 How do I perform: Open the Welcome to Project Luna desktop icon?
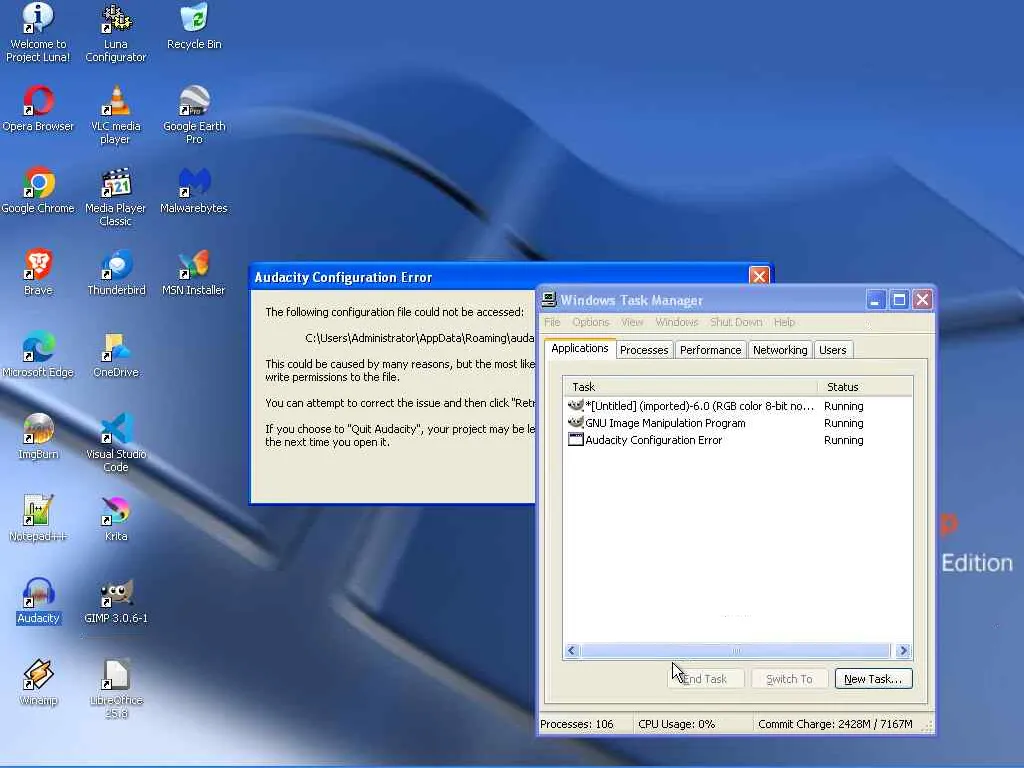point(38,33)
